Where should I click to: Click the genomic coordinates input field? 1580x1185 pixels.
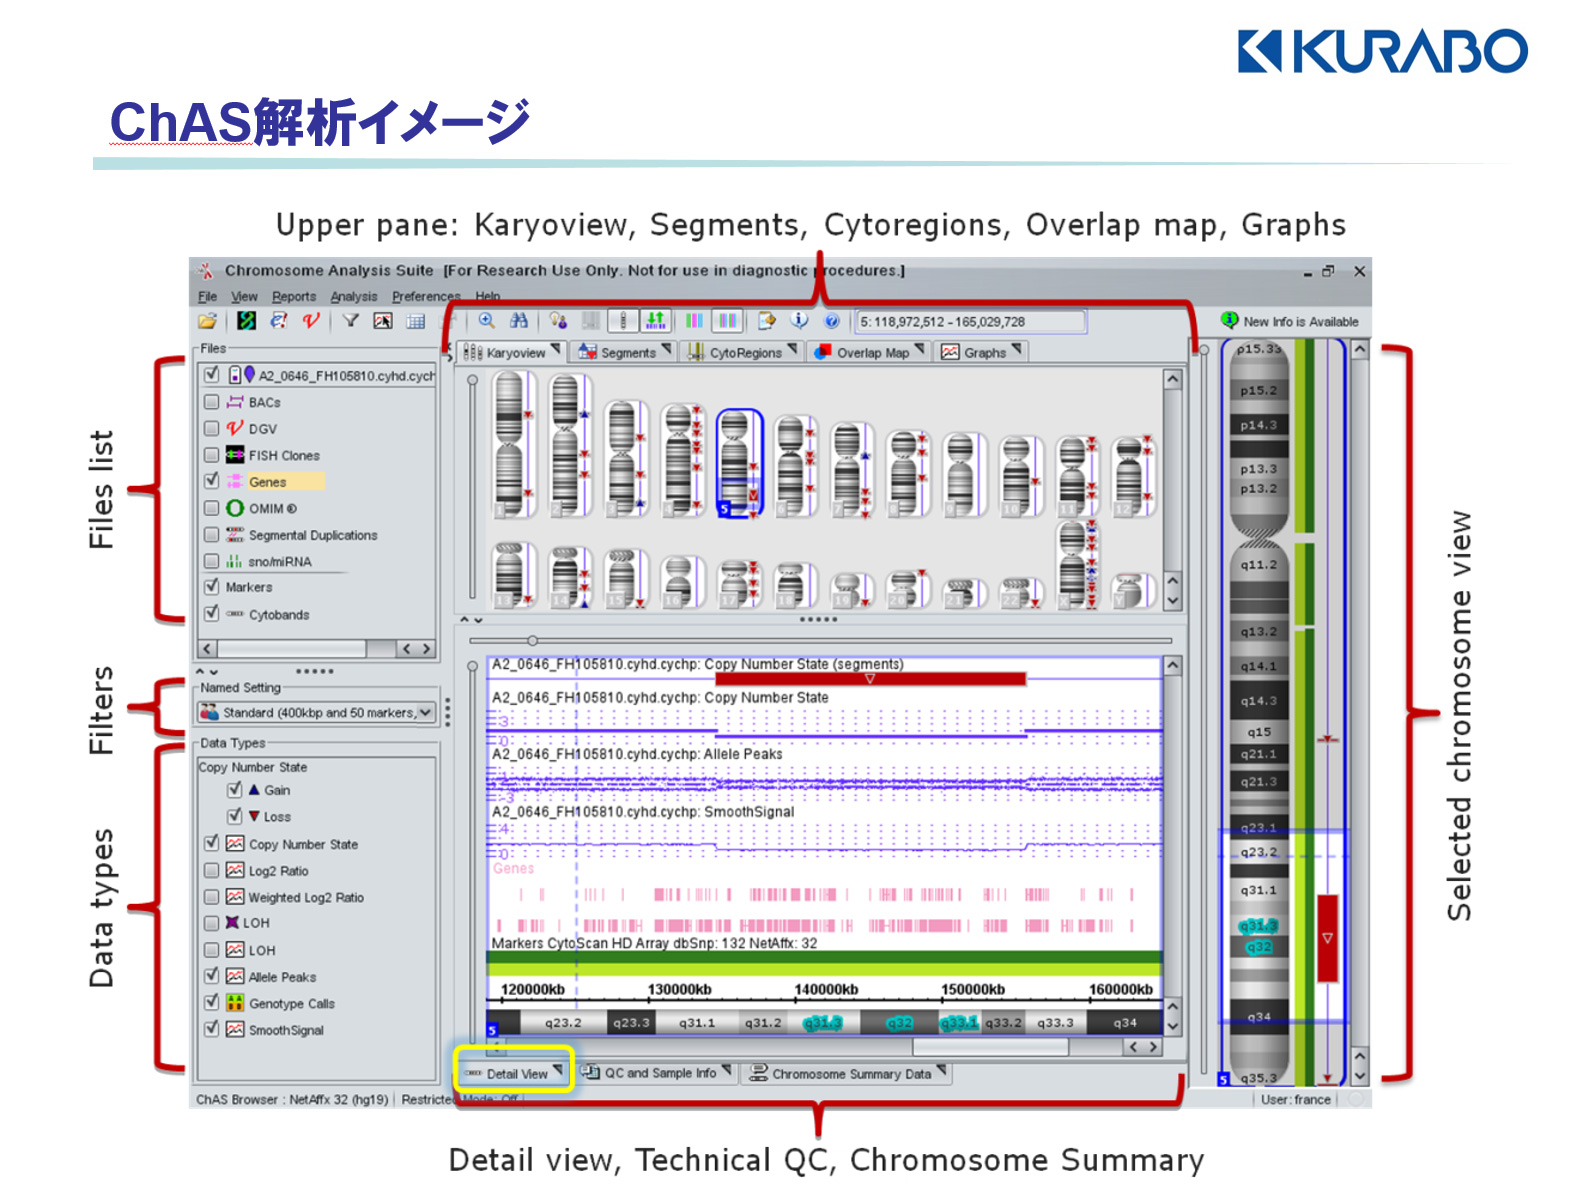point(969,322)
